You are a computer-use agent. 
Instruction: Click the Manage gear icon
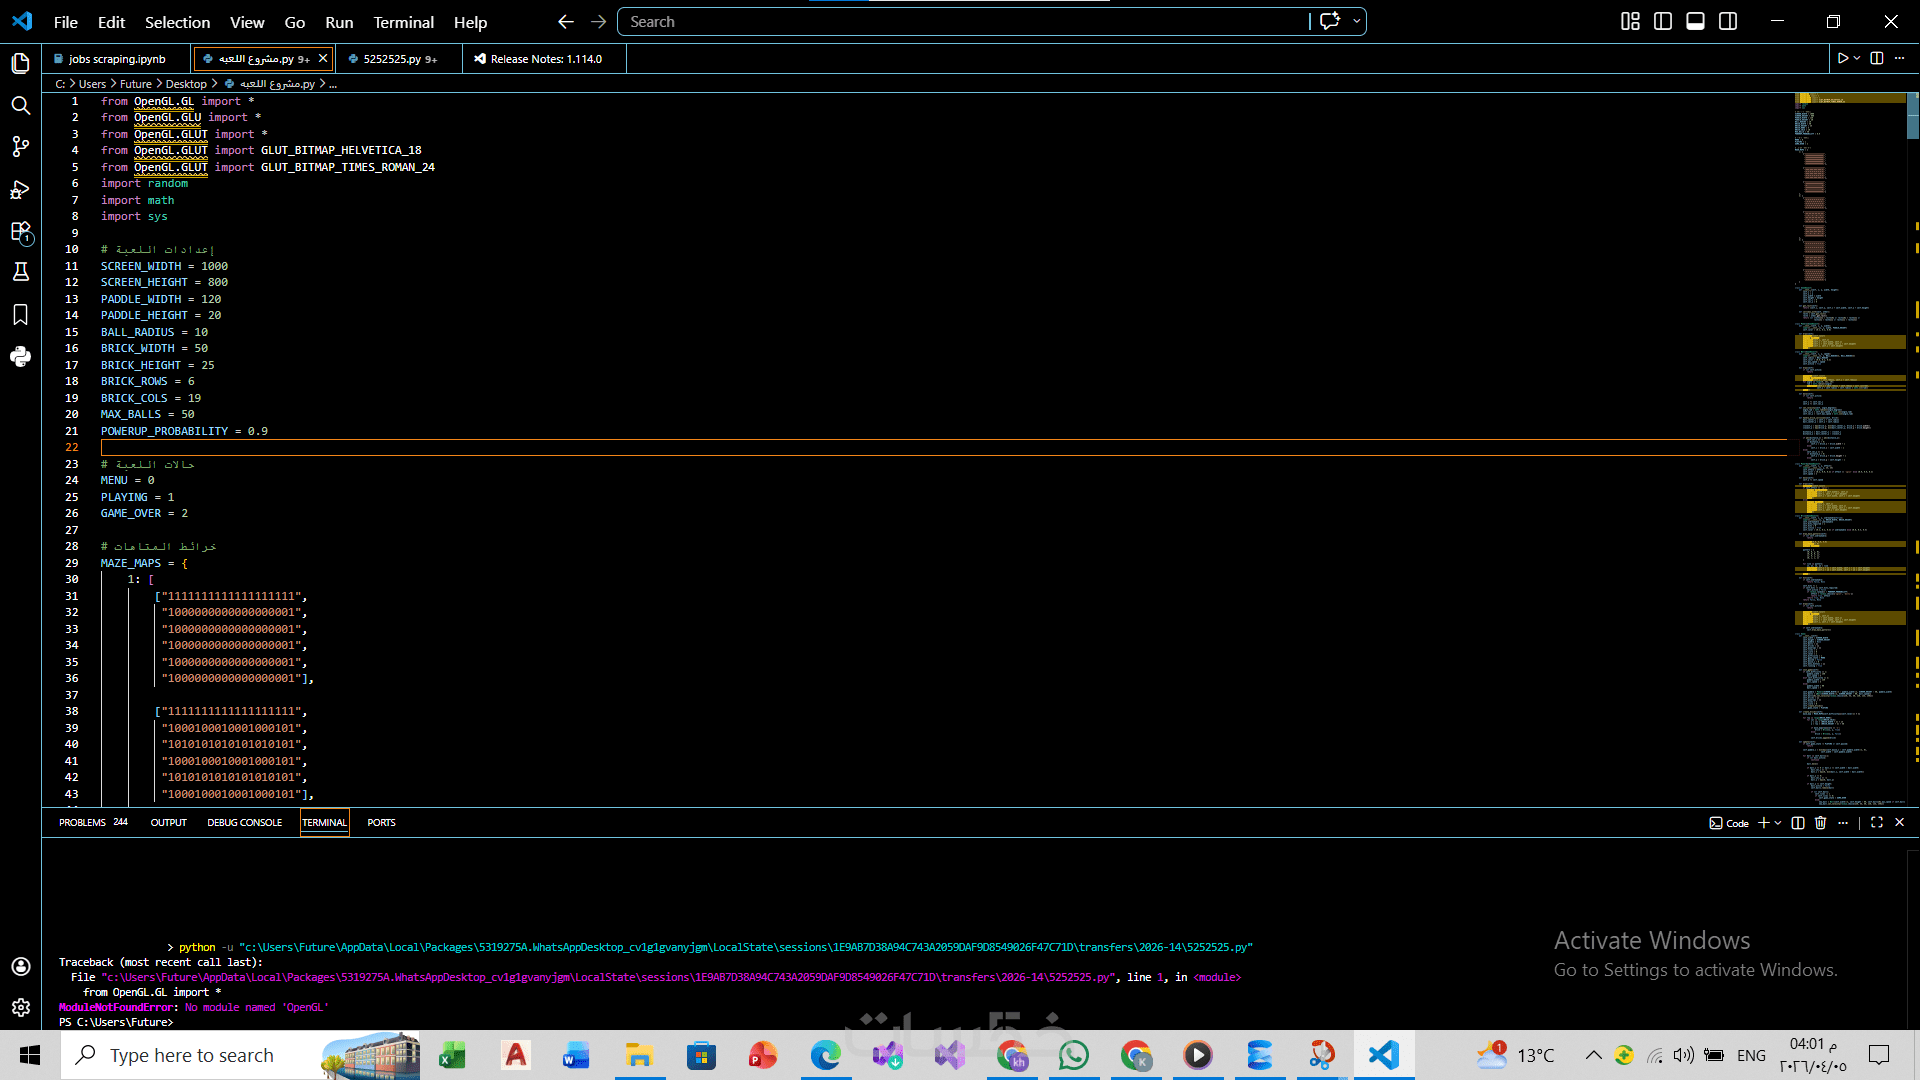click(20, 1008)
